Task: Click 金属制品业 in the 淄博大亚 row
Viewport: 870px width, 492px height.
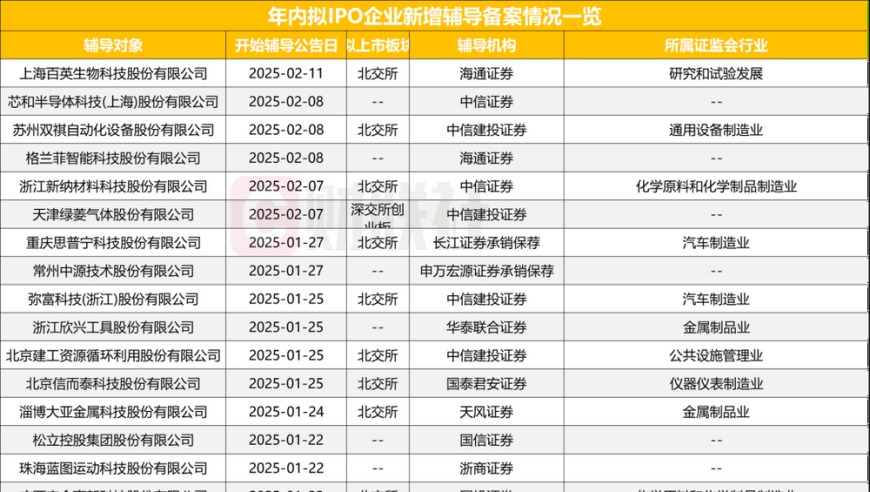Action: click(x=716, y=413)
